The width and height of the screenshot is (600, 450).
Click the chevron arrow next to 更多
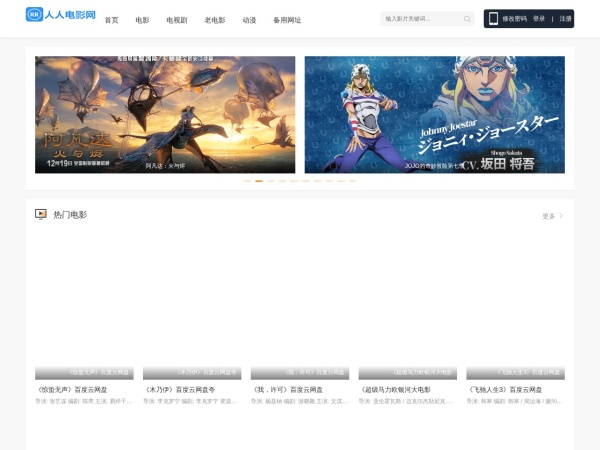[x=561, y=216]
